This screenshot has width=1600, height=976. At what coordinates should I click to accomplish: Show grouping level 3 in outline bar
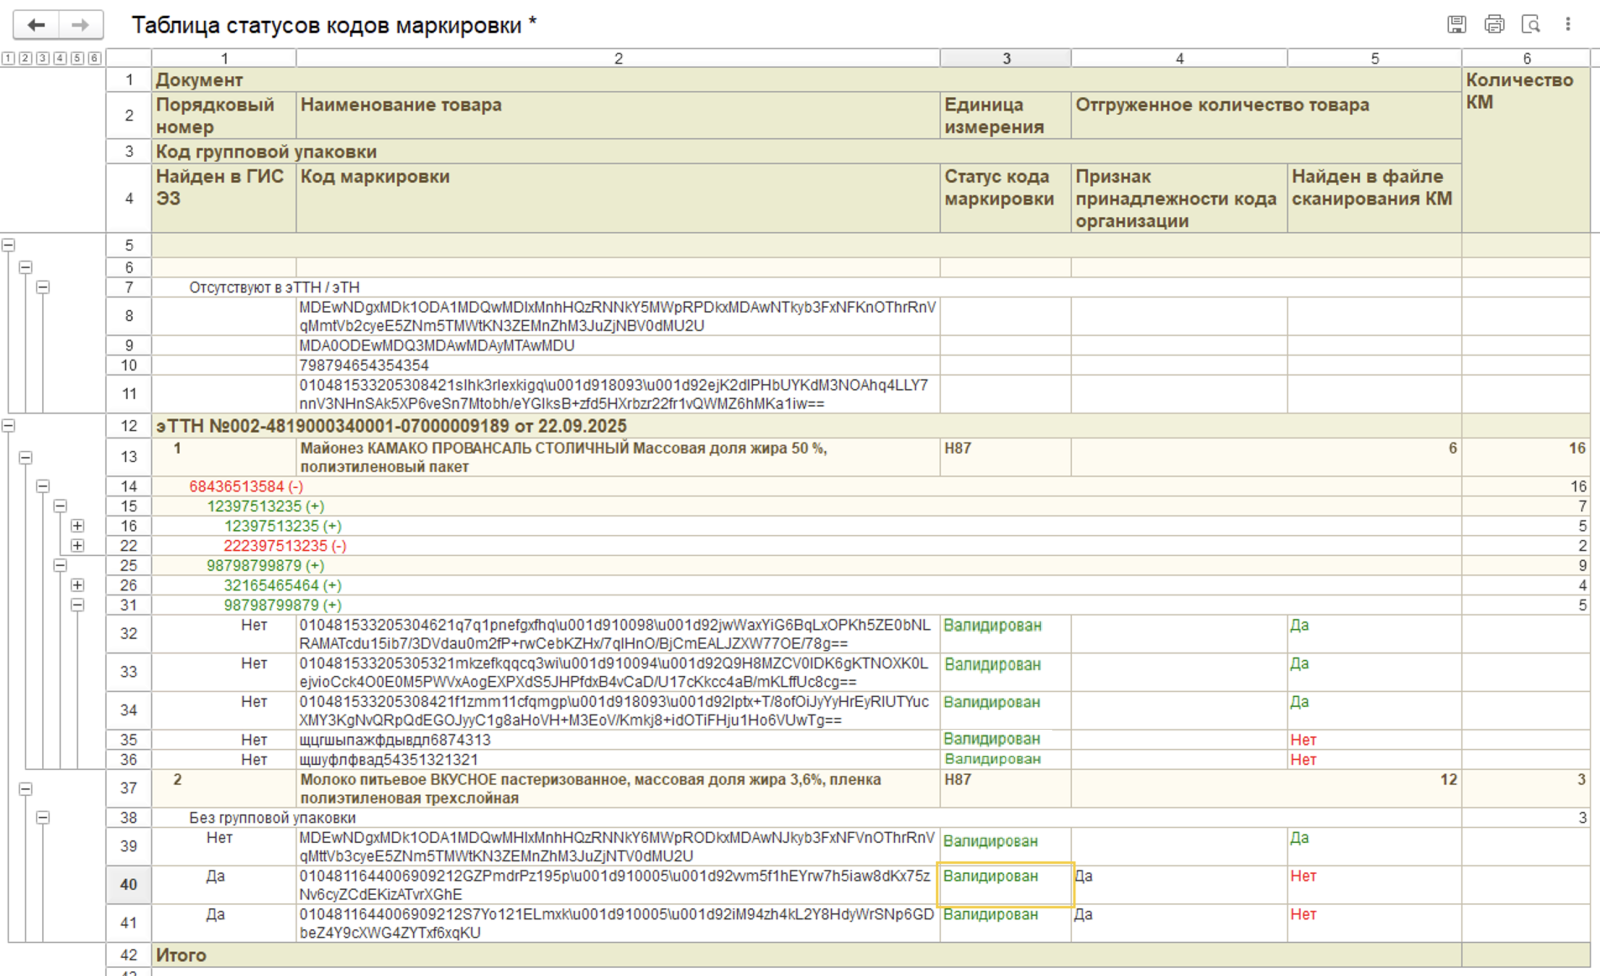coord(43,59)
